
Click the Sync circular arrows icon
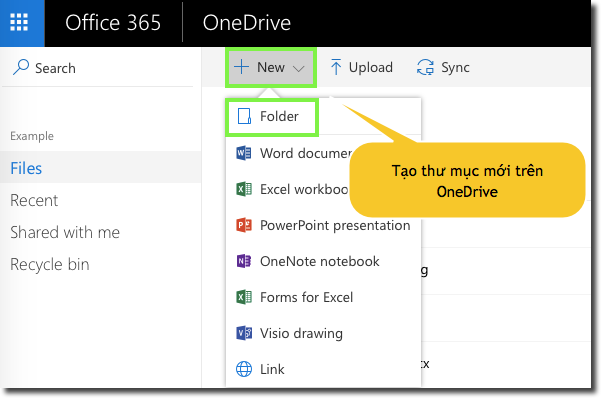tap(425, 67)
